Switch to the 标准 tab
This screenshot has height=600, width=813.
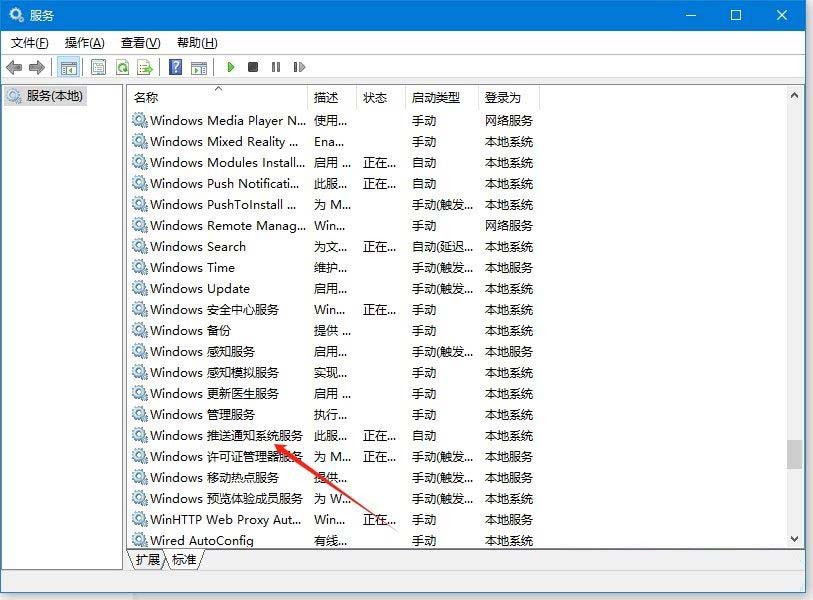pyautogui.click(x=184, y=560)
